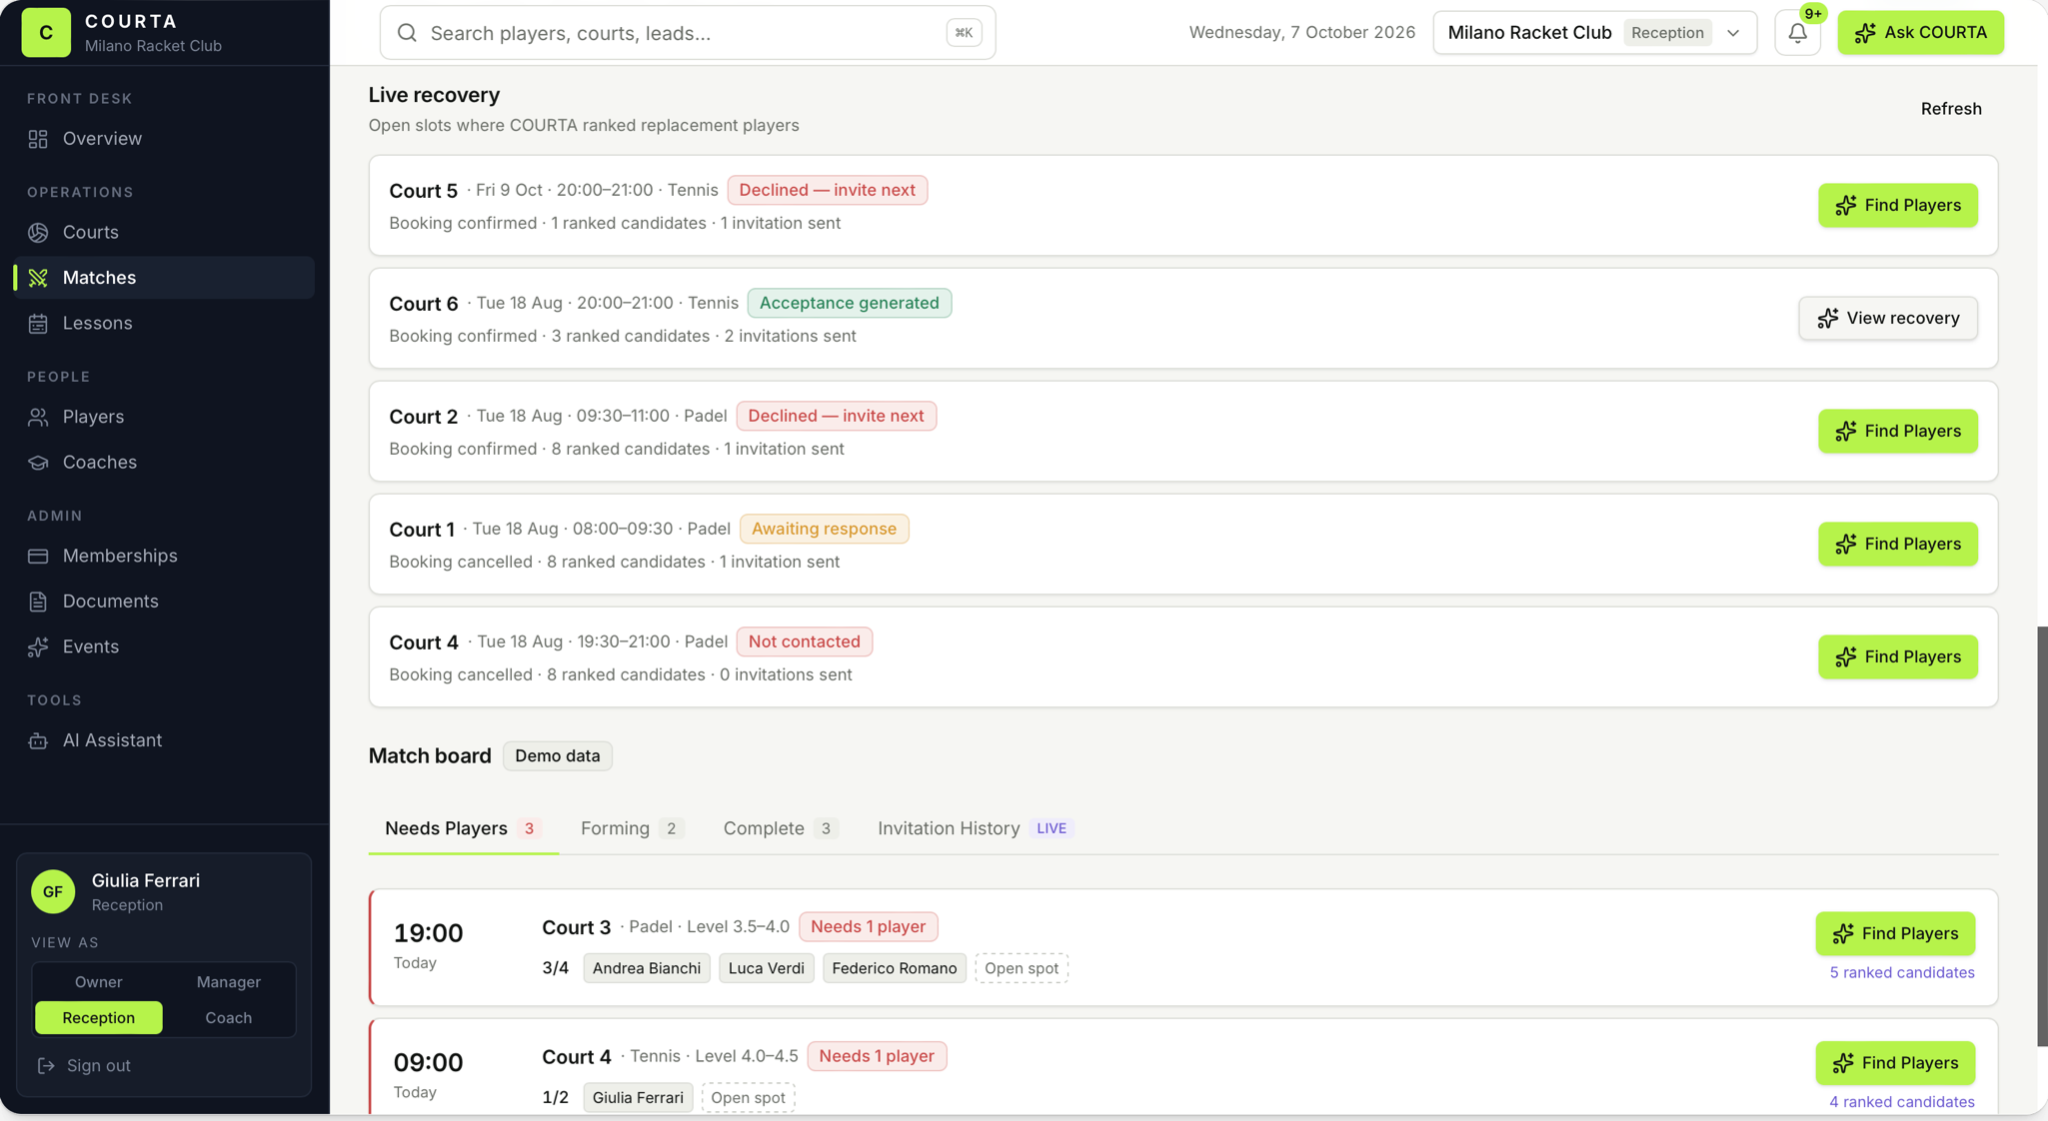This screenshot has width=2048, height=1121.
Task: Refresh the Live recovery list
Action: pyautogui.click(x=1950, y=109)
